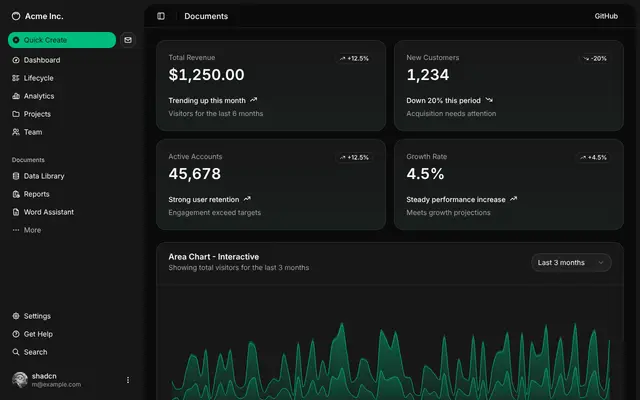
Task: Open the Last 3 months dropdown
Action: [x=571, y=262]
